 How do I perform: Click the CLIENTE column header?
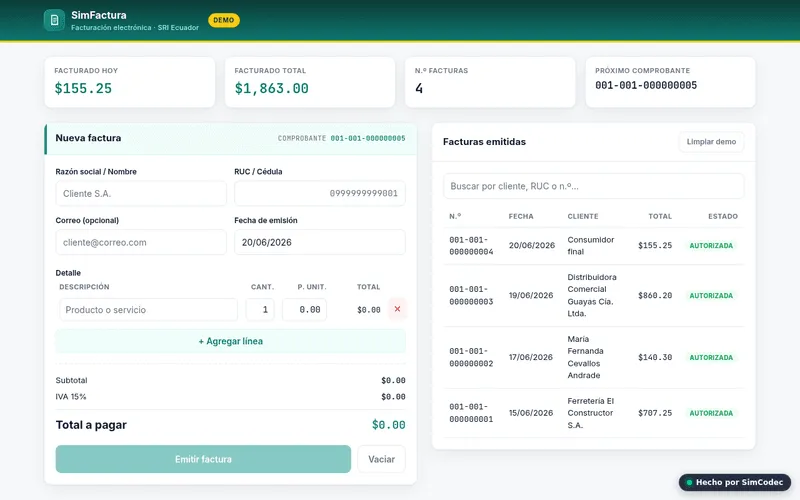coord(583,216)
